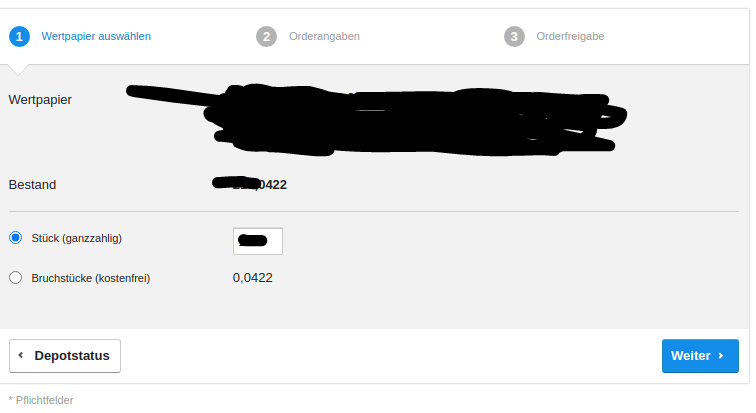This screenshot has height=413, width=756.
Task: Click the redacted Wertpapier name area
Action: [x=376, y=120]
